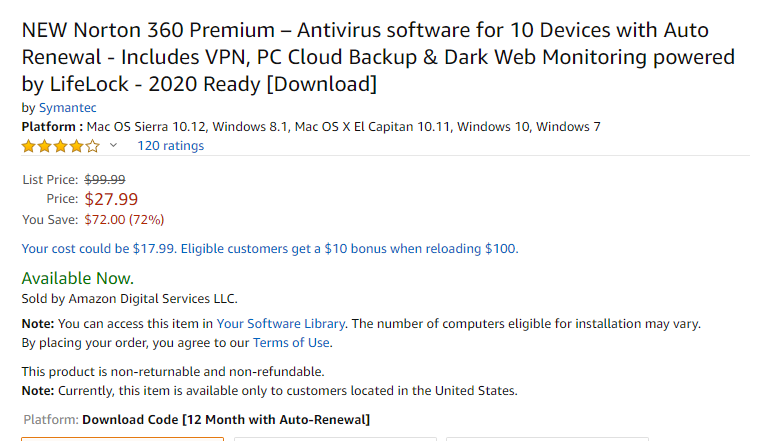Image resolution: width=759 pixels, height=441 pixels.
Task: Click the green Available Now text
Action: click(77, 278)
